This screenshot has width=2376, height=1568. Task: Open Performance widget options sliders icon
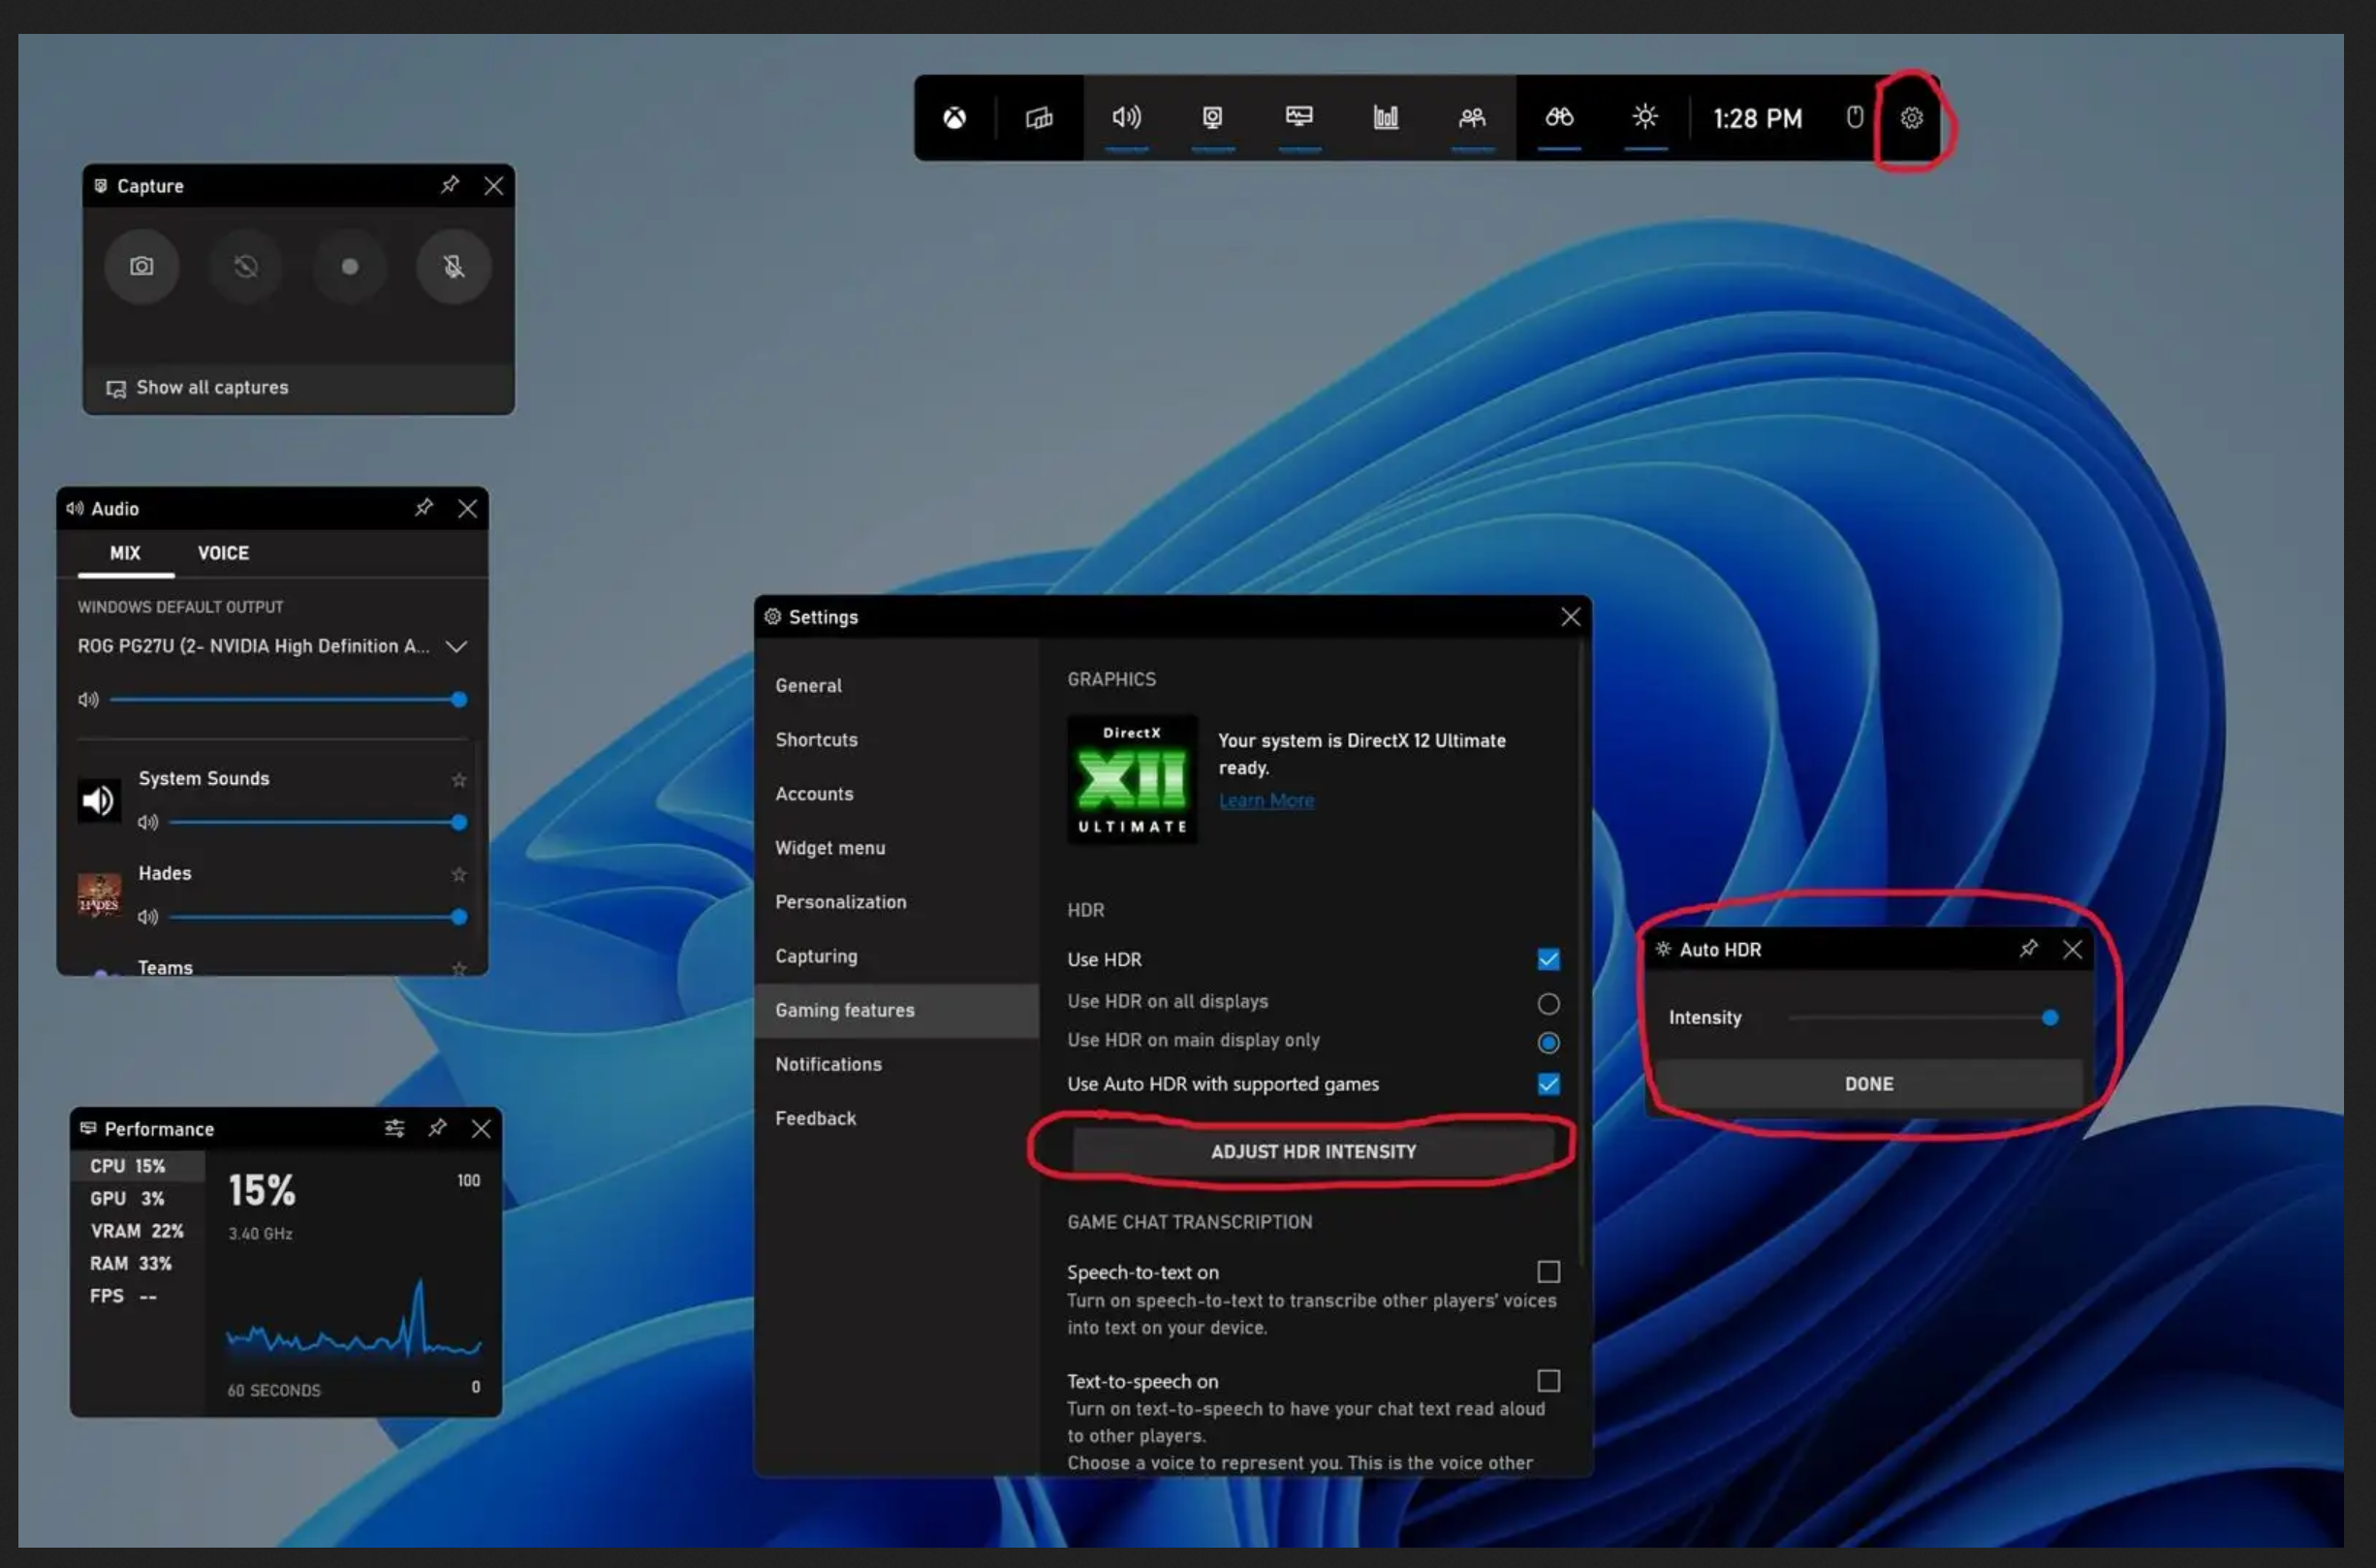point(395,1128)
